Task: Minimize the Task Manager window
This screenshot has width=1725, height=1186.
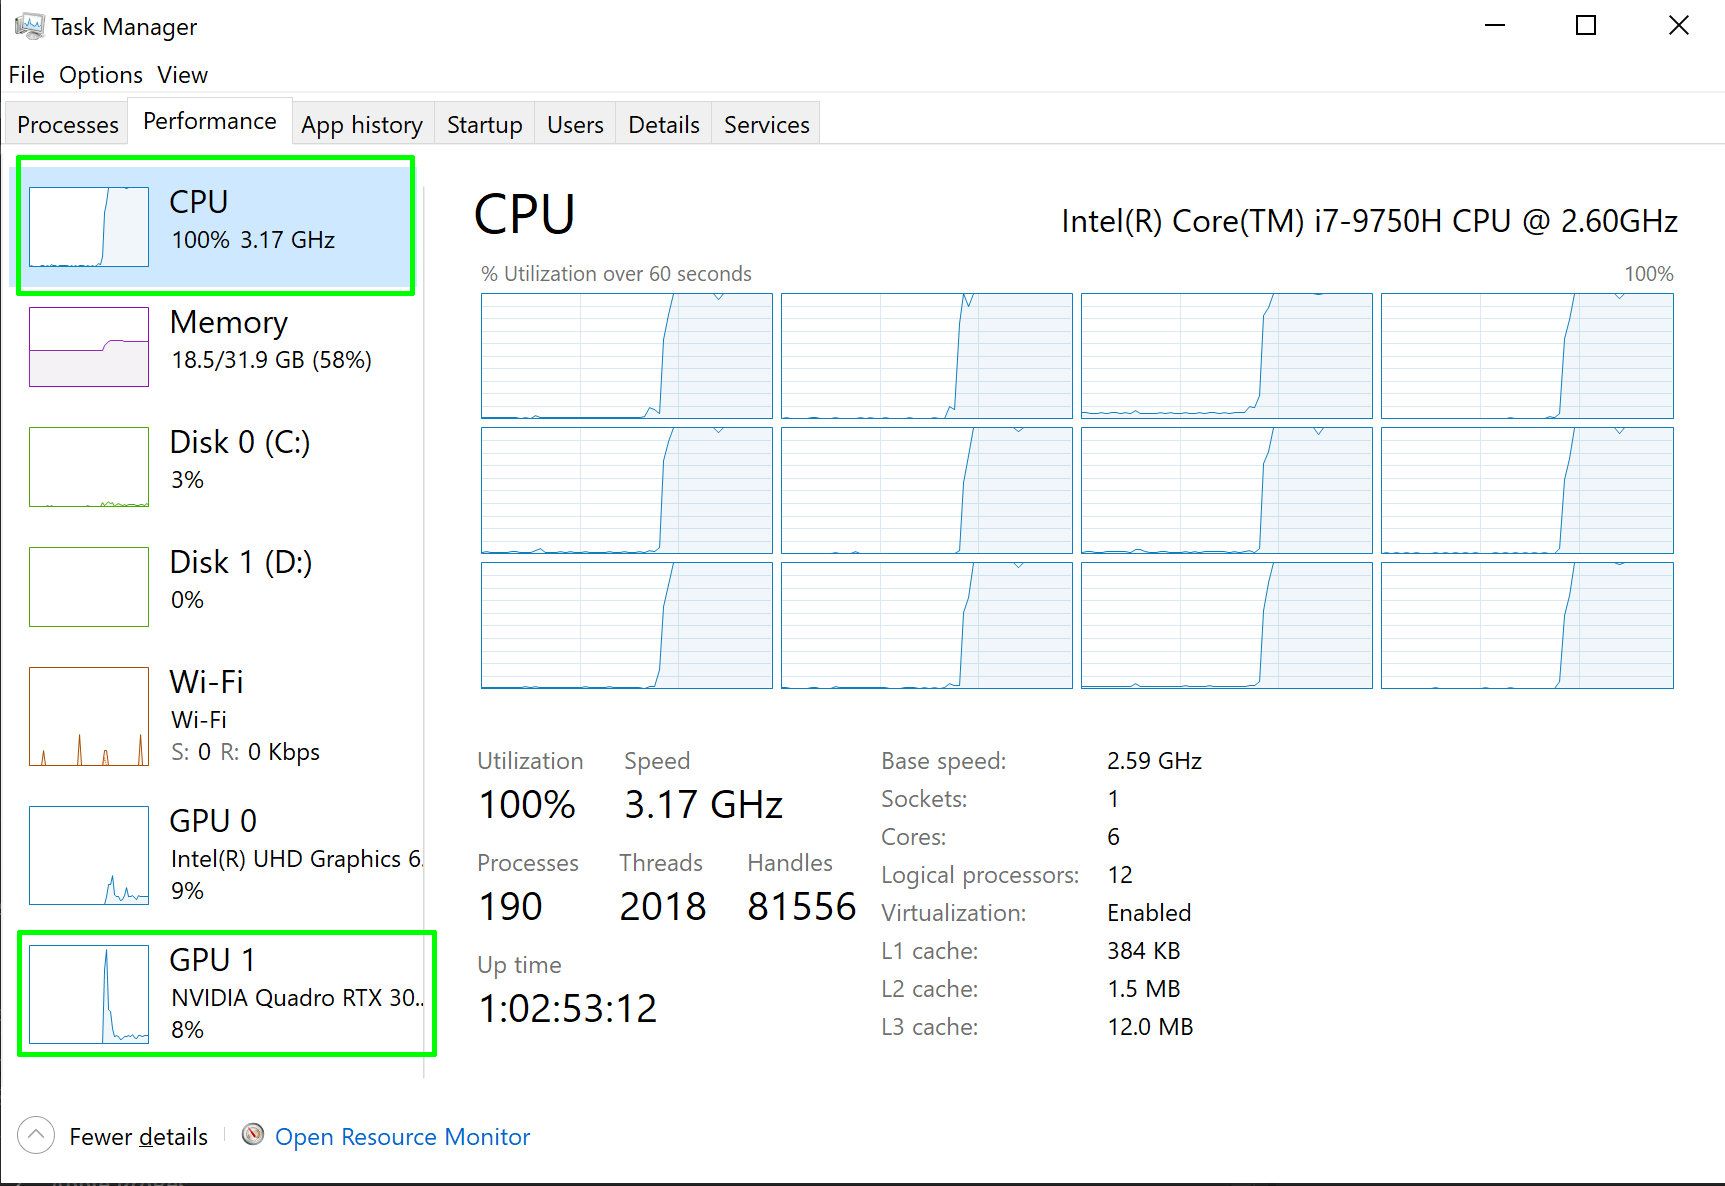Action: (1495, 25)
